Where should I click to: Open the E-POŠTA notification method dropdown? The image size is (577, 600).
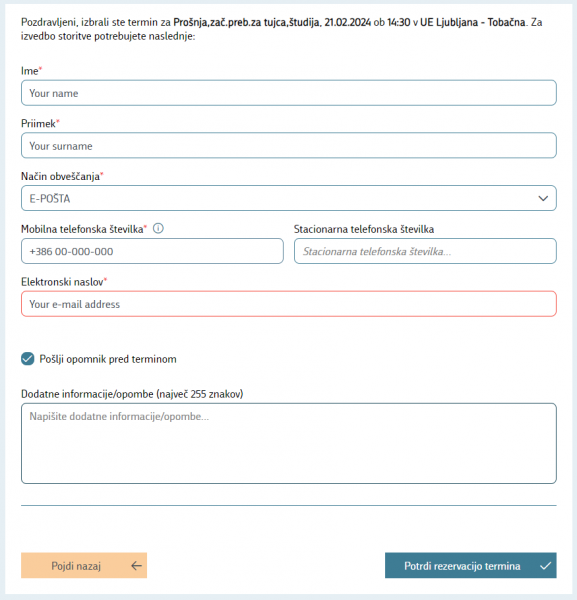pyautogui.click(x=288, y=198)
